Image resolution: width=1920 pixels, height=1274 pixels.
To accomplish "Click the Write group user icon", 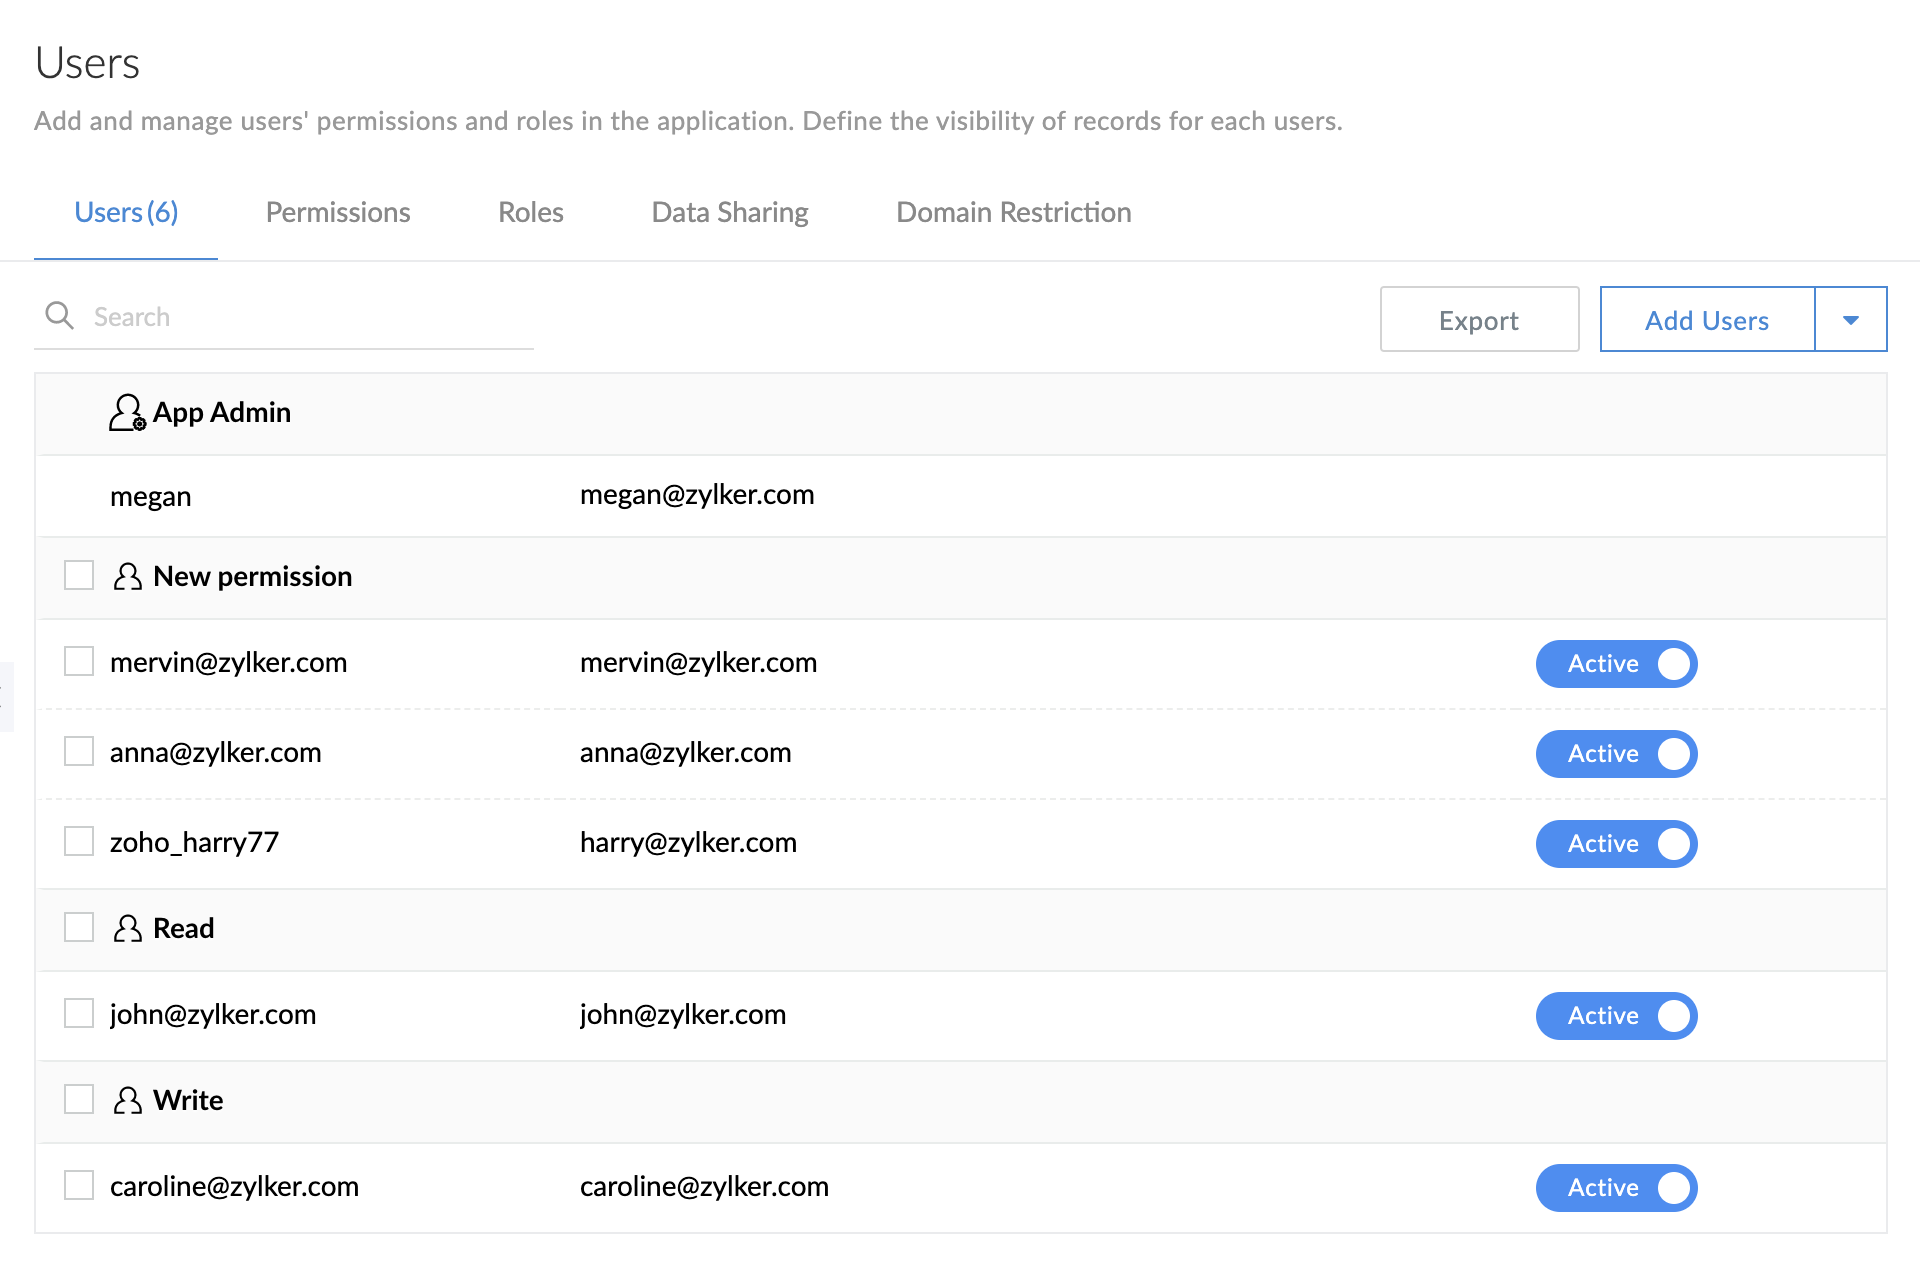I will coord(127,1100).
